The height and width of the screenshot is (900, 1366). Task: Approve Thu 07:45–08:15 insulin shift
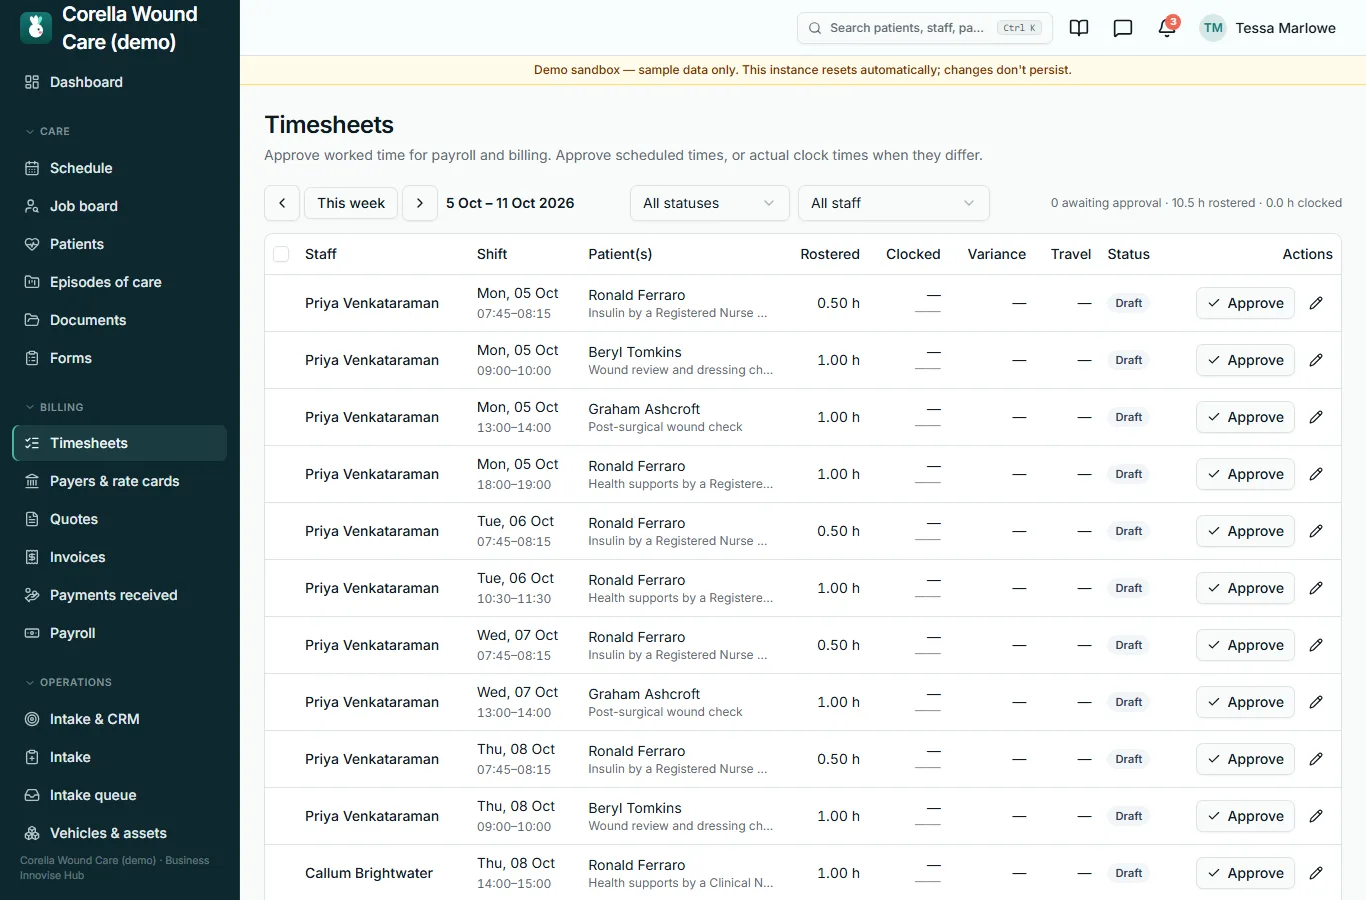pyautogui.click(x=1245, y=759)
